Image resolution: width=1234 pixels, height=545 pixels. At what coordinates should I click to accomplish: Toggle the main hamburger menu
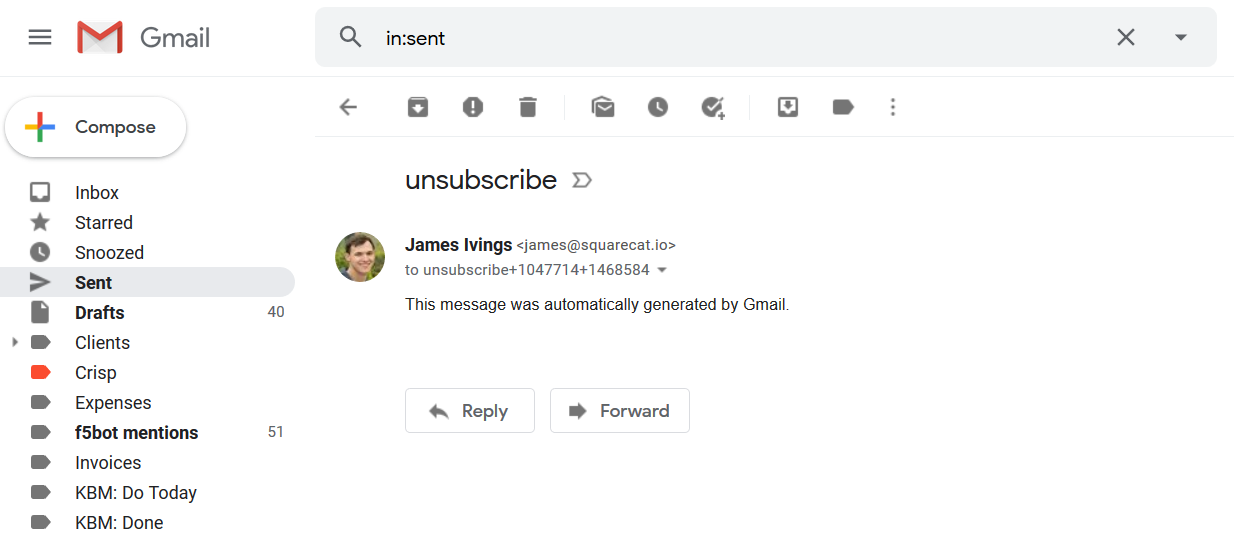(40, 38)
